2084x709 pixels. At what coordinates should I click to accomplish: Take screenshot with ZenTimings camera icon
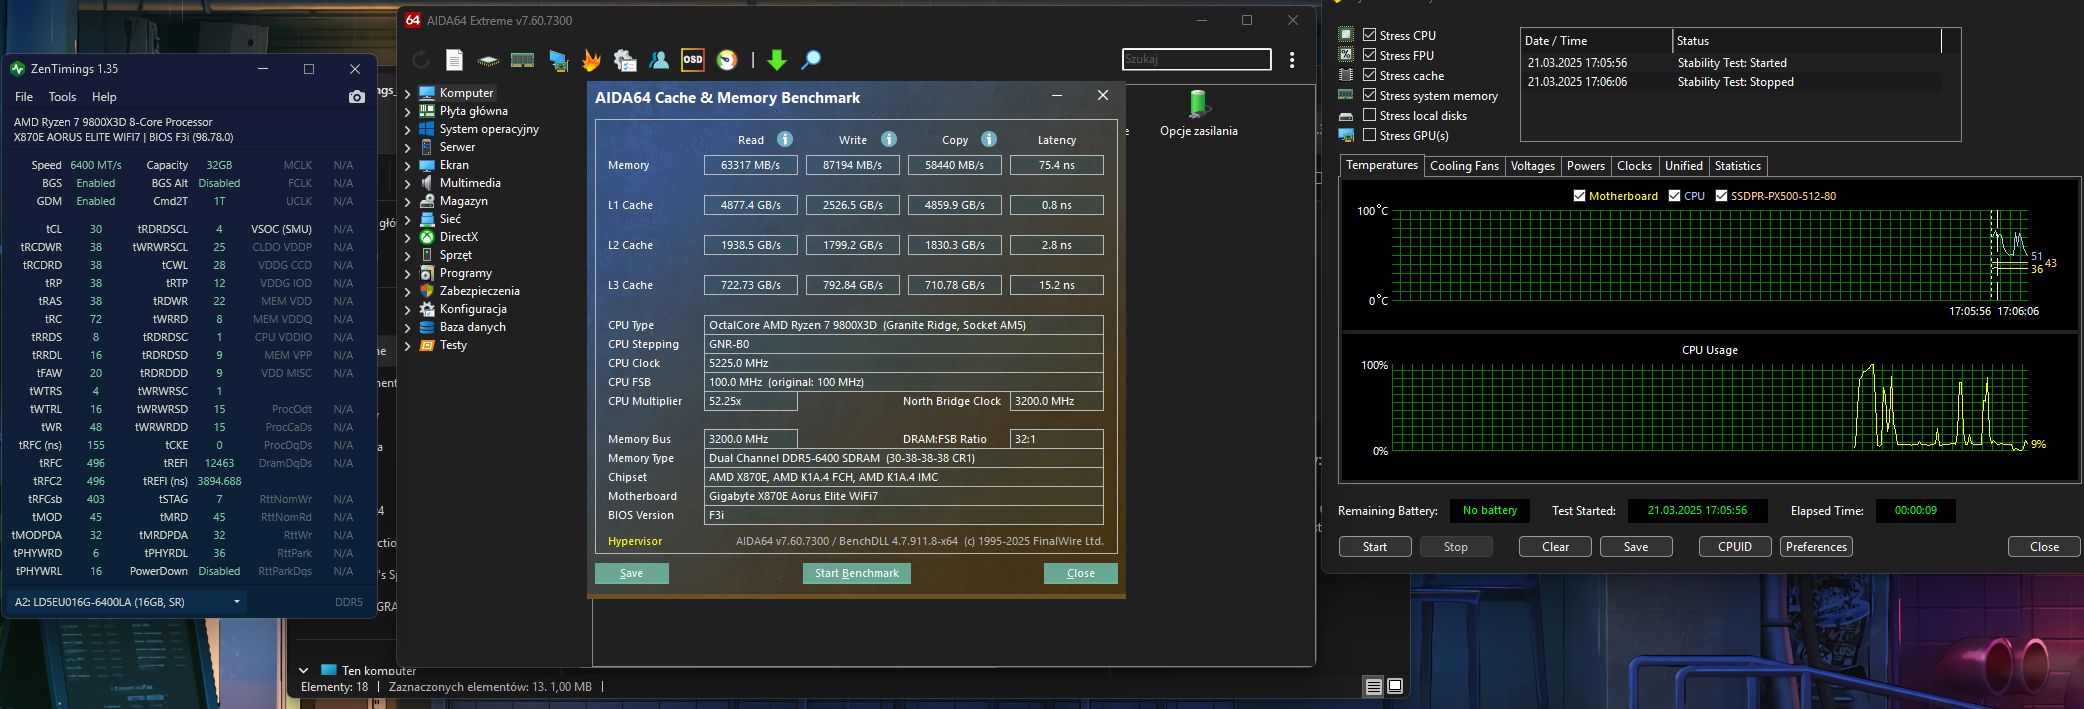357,97
